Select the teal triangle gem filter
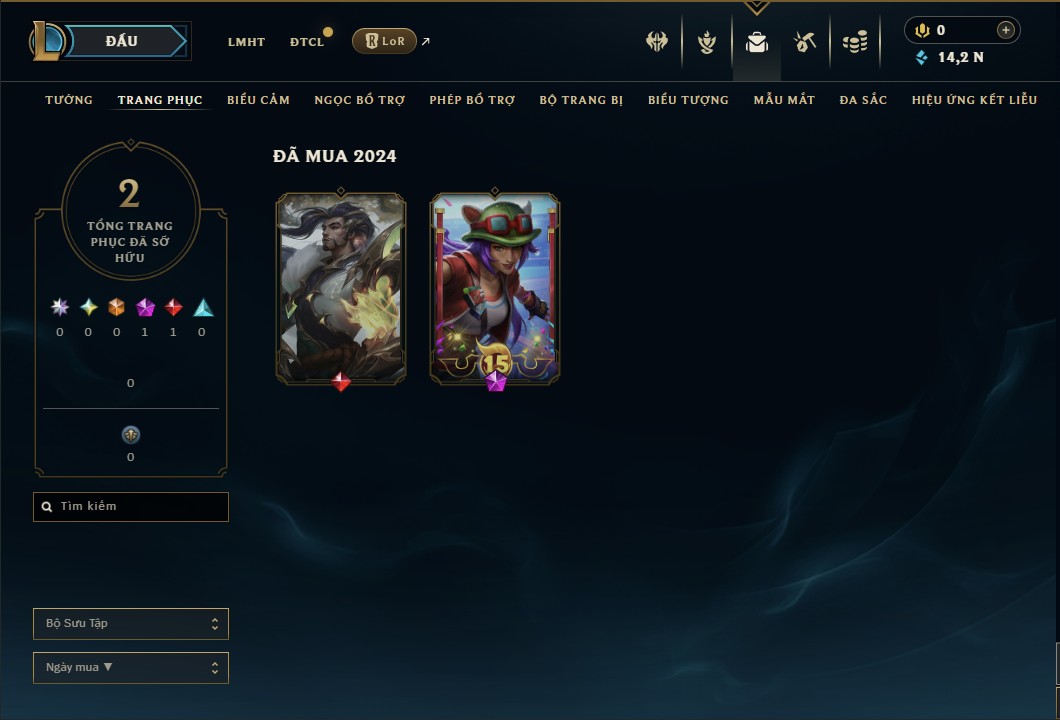Image resolution: width=1060 pixels, height=720 pixels. [x=203, y=308]
